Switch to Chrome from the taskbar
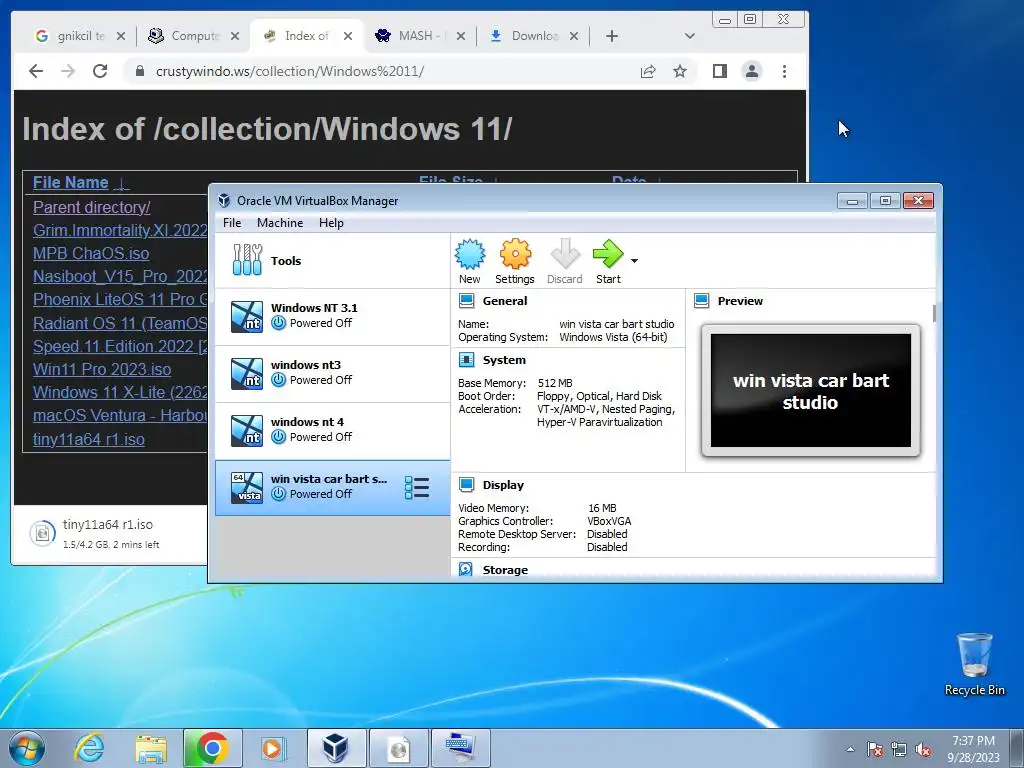The height and width of the screenshot is (768, 1024). click(212, 748)
